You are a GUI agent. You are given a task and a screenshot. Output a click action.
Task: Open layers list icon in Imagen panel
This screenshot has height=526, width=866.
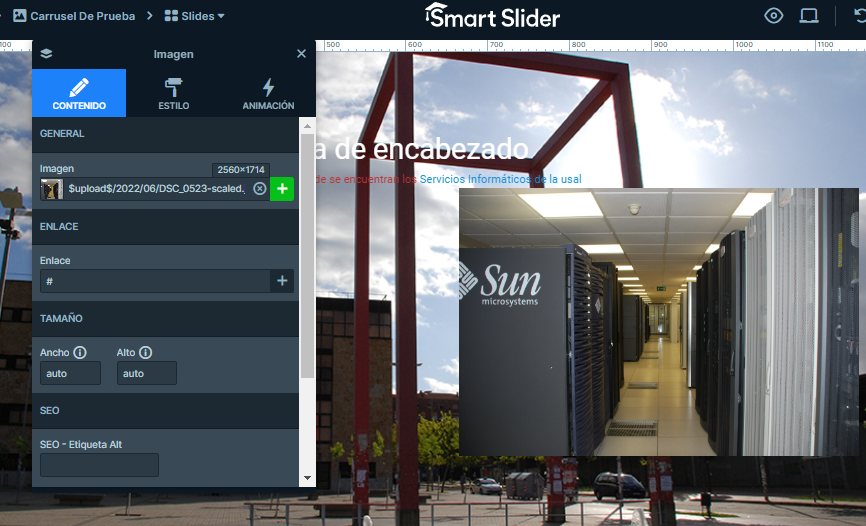coord(46,54)
